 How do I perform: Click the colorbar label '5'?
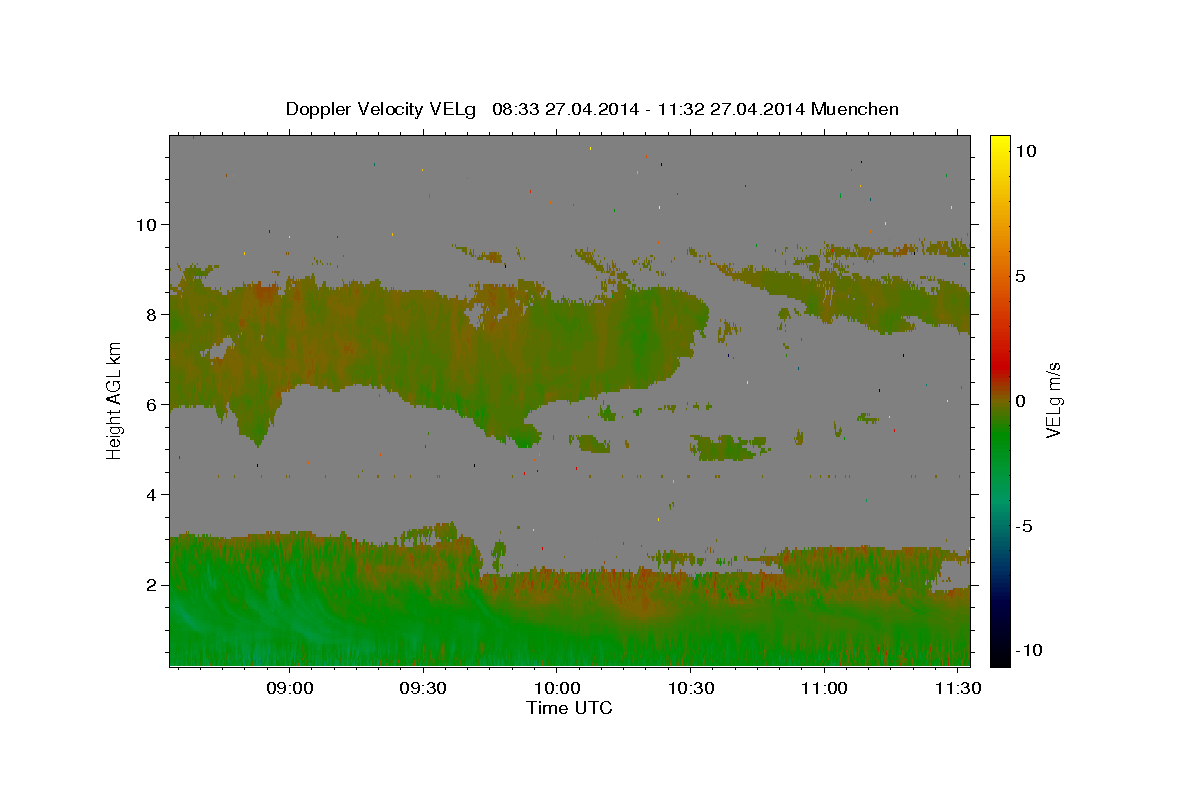coord(1020,276)
